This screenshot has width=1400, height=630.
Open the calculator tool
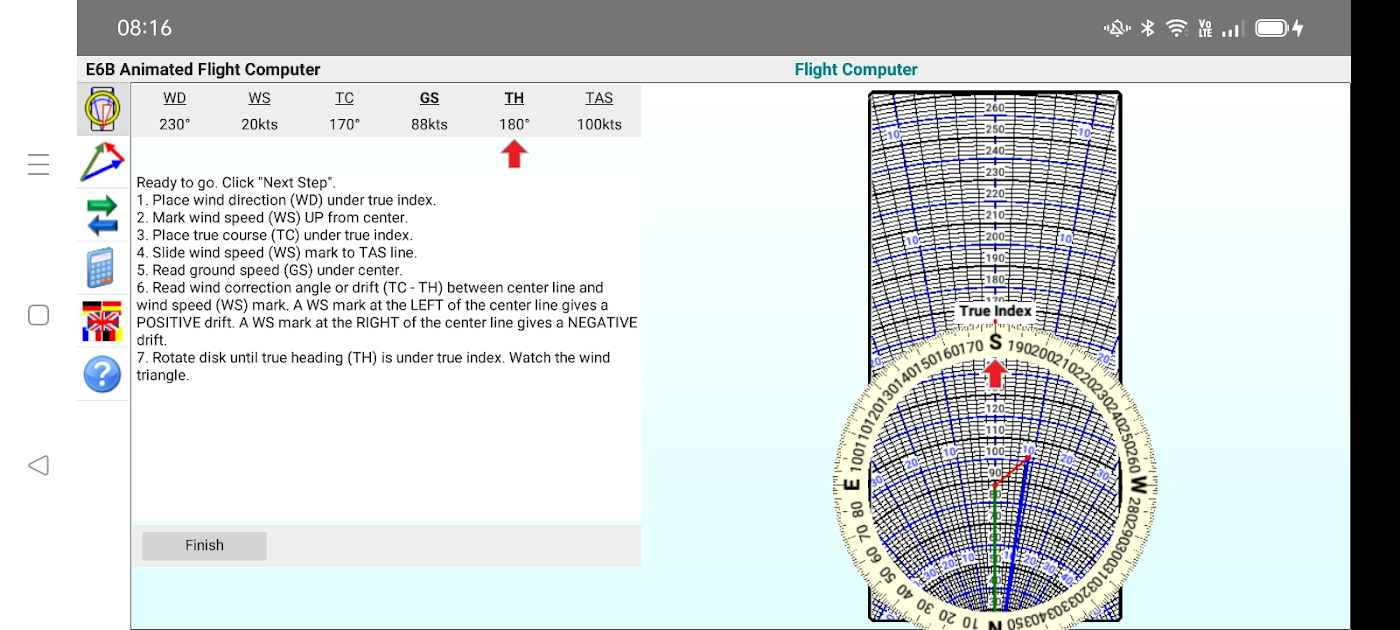click(x=102, y=268)
